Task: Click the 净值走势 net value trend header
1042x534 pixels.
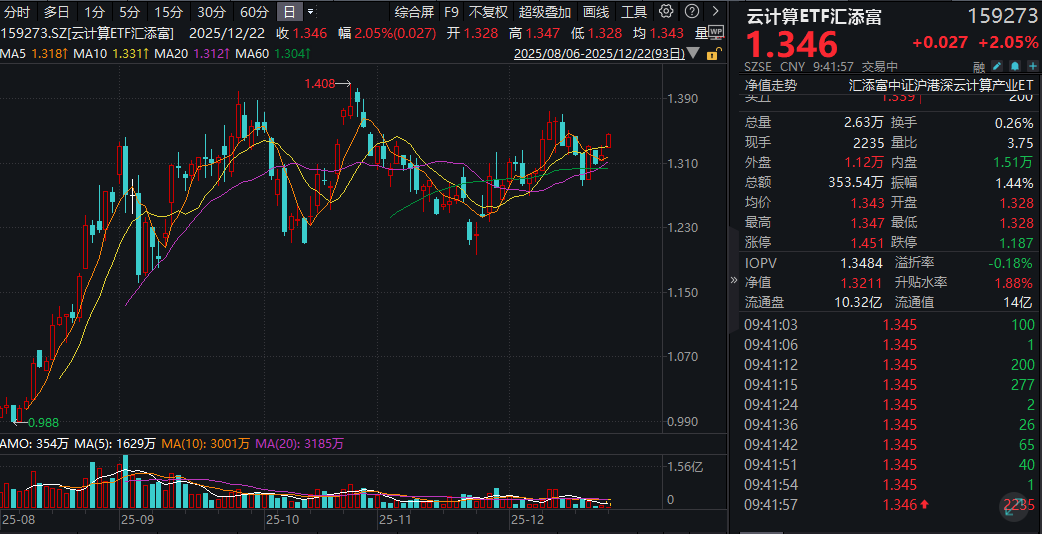Action: pos(771,85)
